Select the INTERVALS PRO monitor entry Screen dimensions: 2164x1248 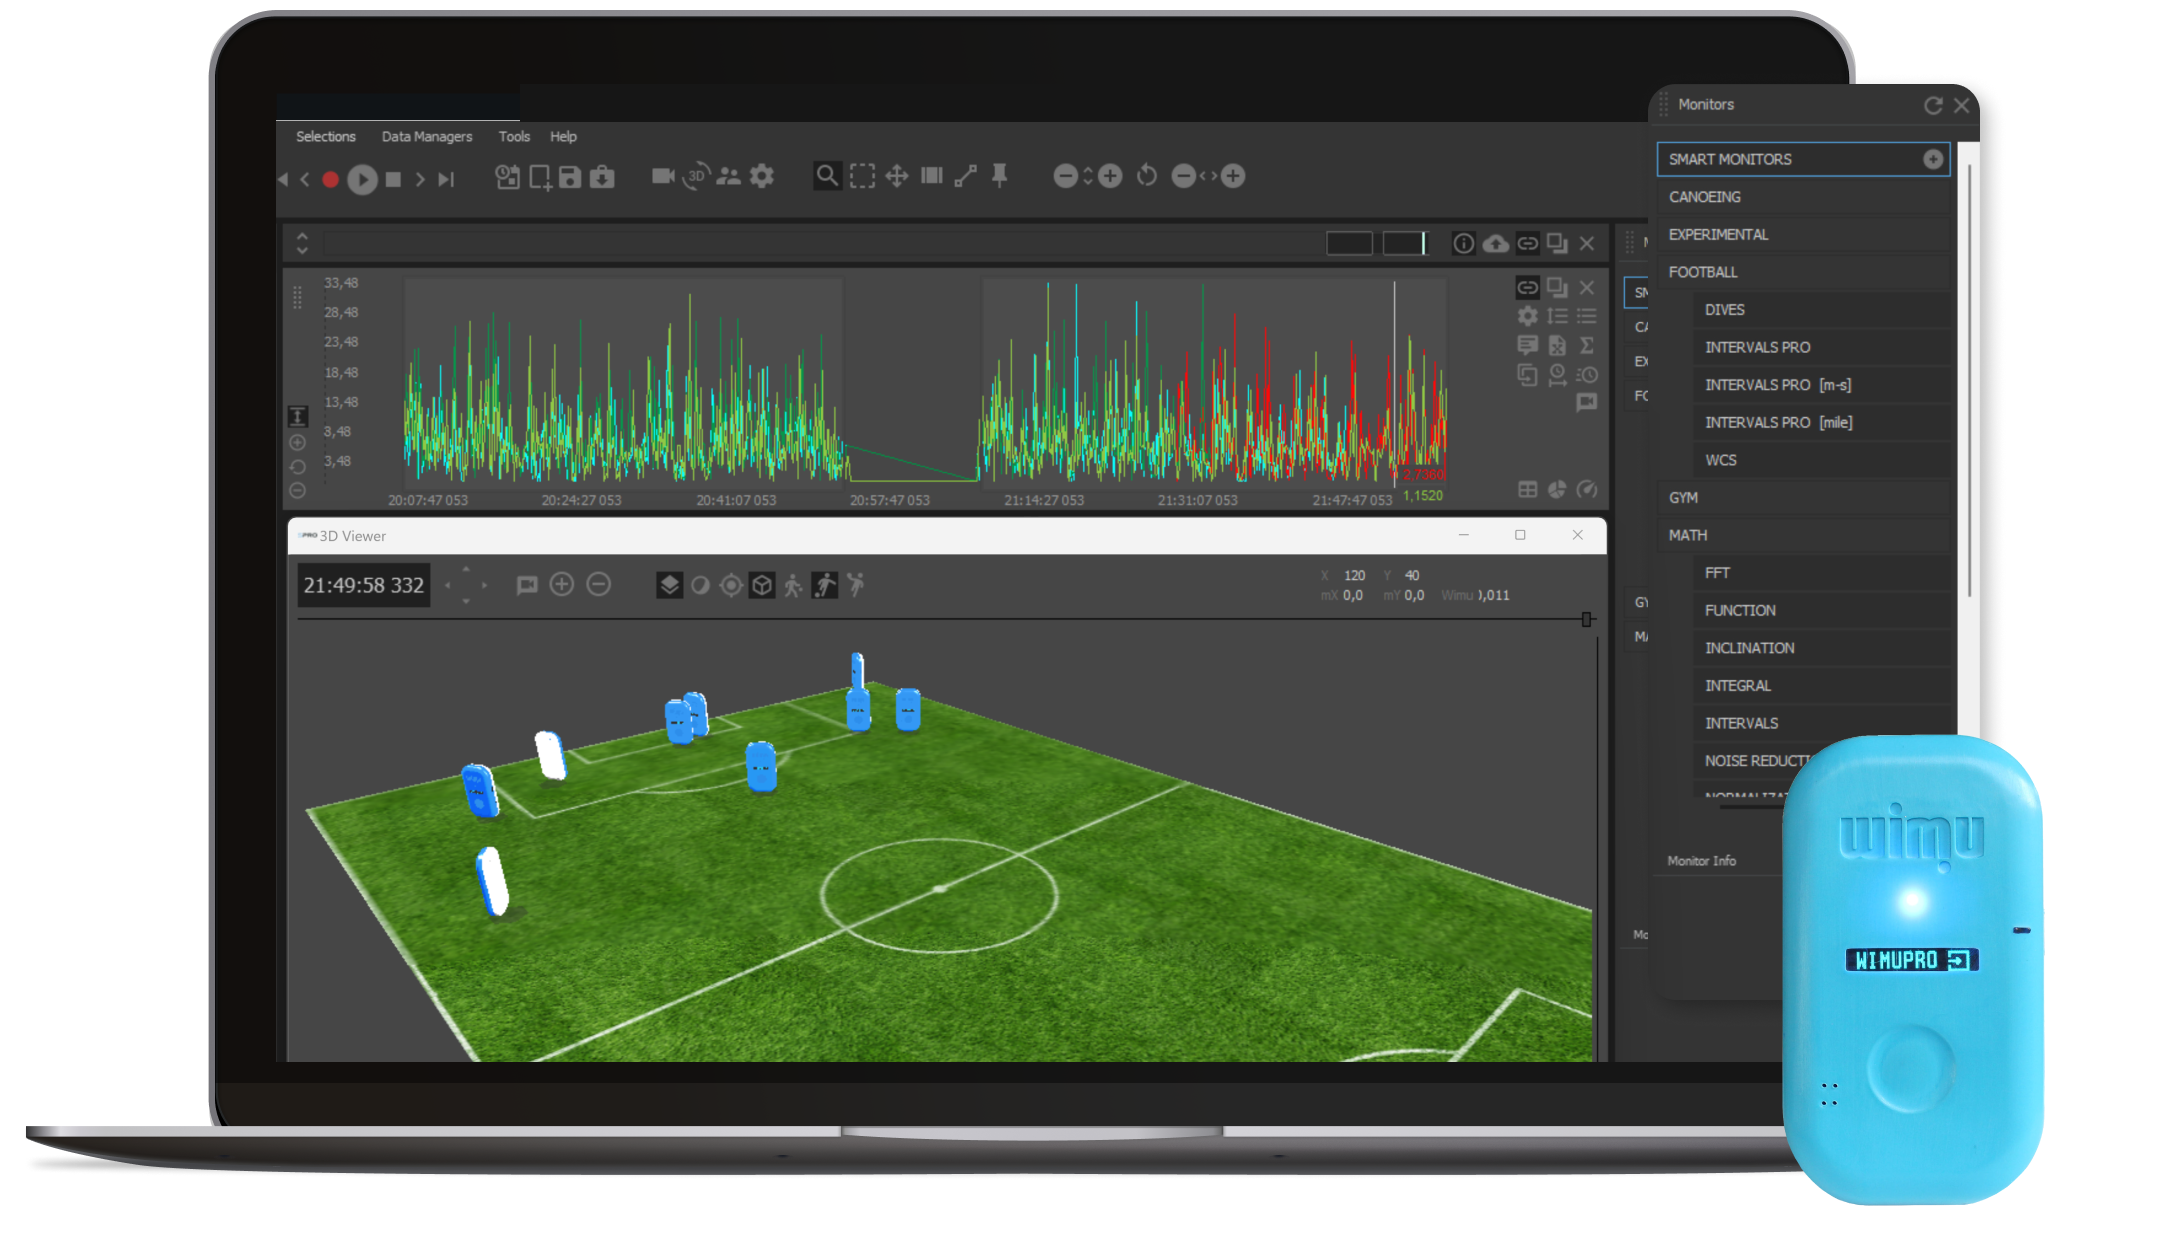tap(1757, 347)
